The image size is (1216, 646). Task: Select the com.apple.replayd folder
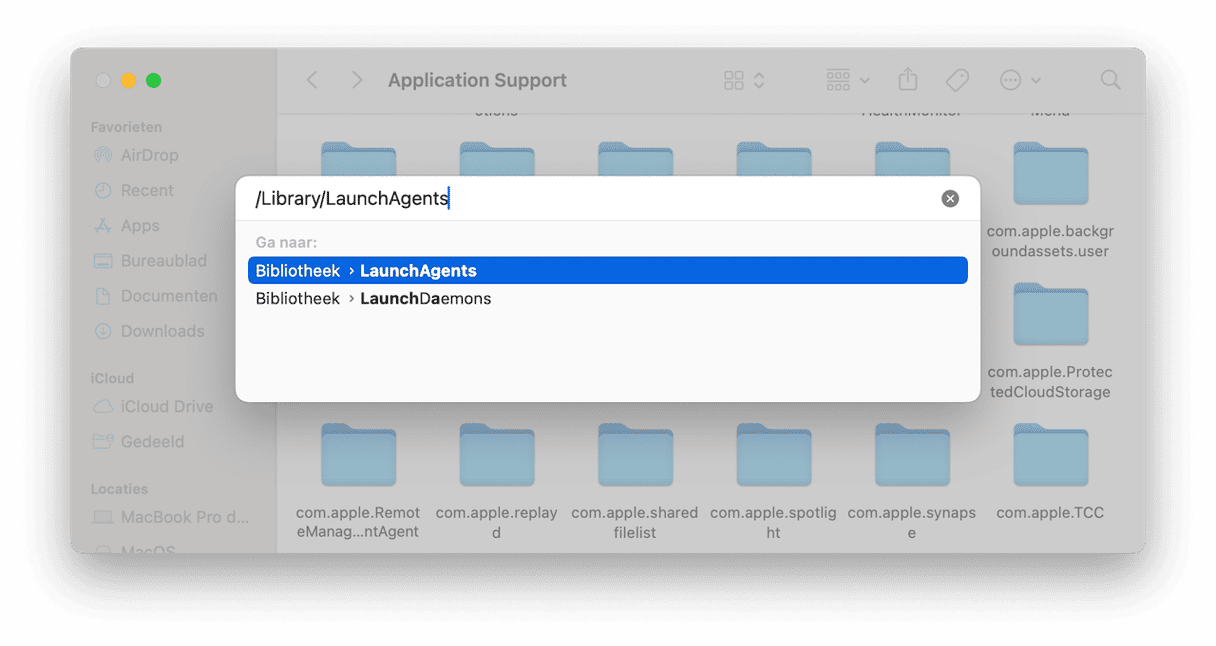click(496, 482)
